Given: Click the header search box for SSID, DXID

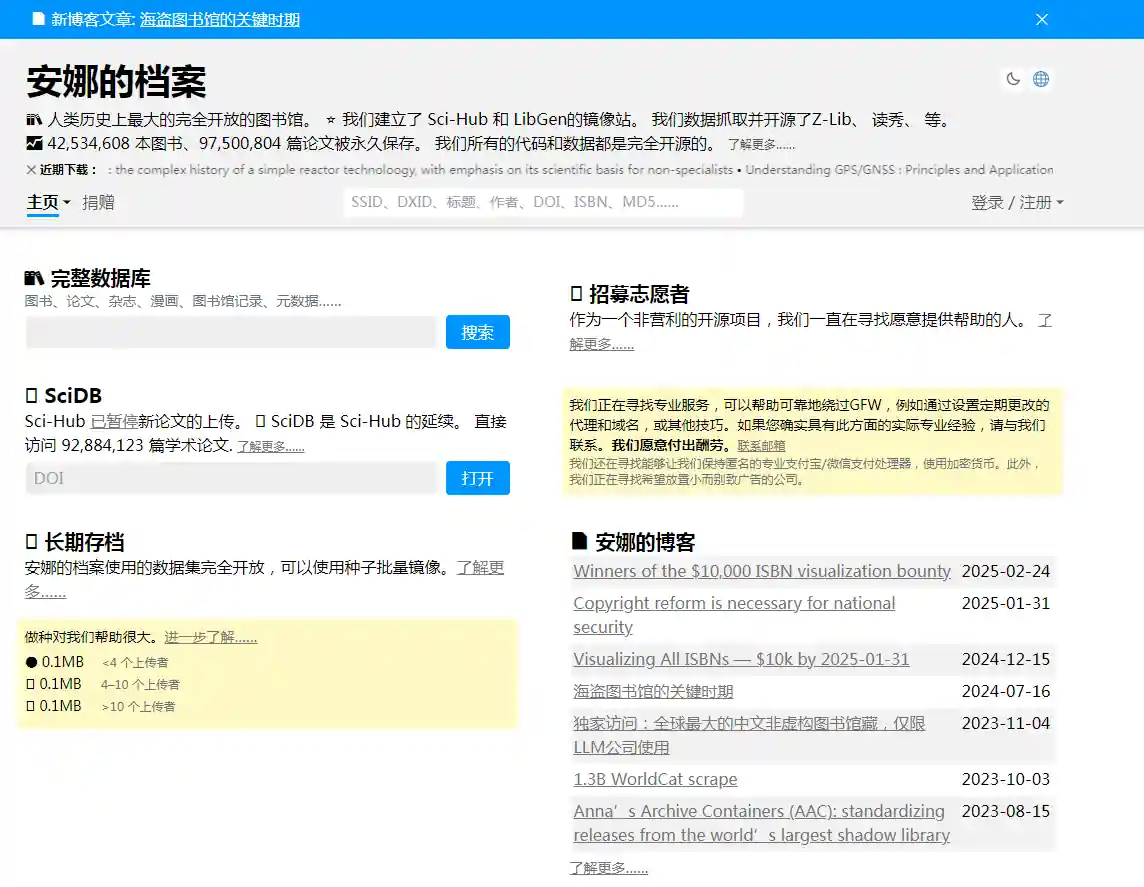Looking at the screenshot, I should (x=543, y=203).
